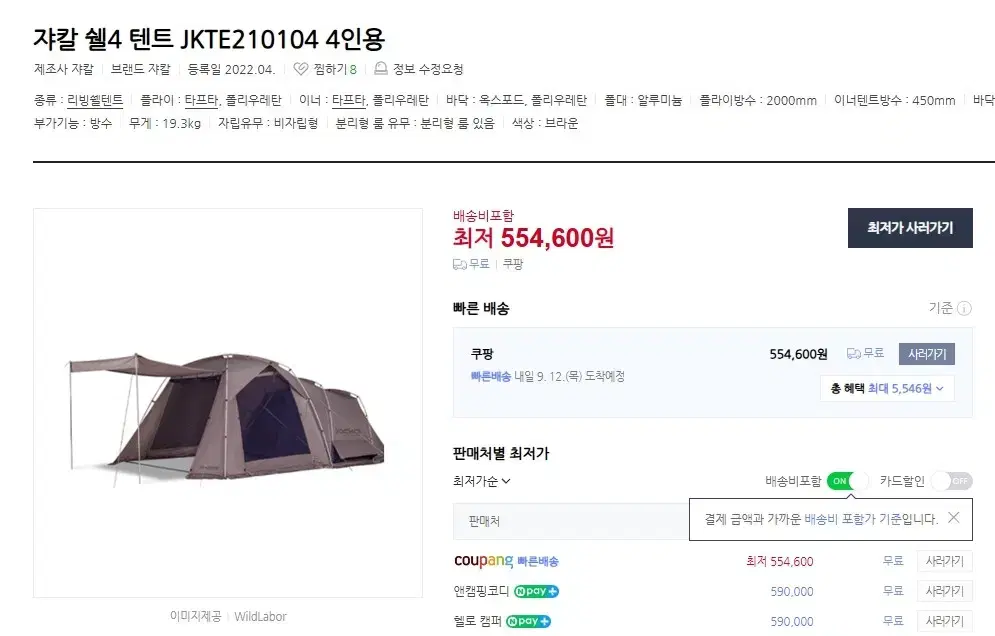Click the 기준 info circle icon
The image size is (995, 636).
[964, 308]
